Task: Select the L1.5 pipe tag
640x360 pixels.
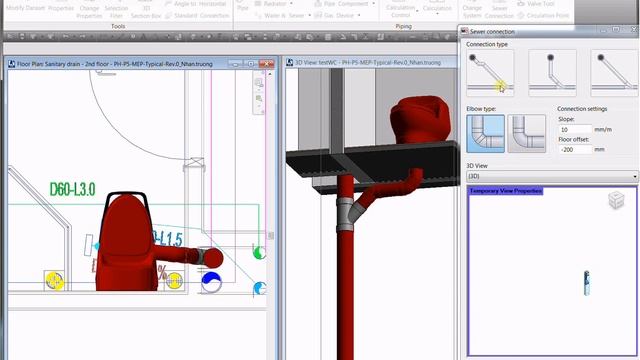Action: [x=167, y=238]
